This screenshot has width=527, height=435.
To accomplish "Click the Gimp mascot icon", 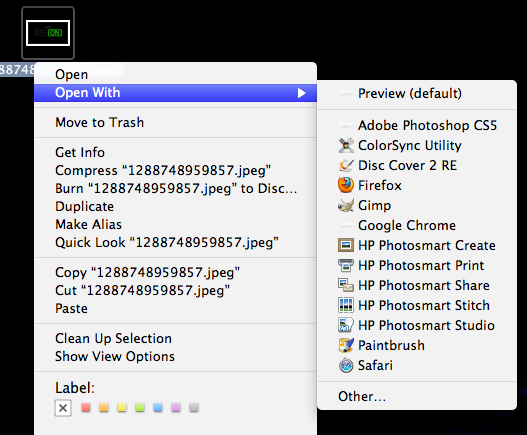I will point(346,205).
